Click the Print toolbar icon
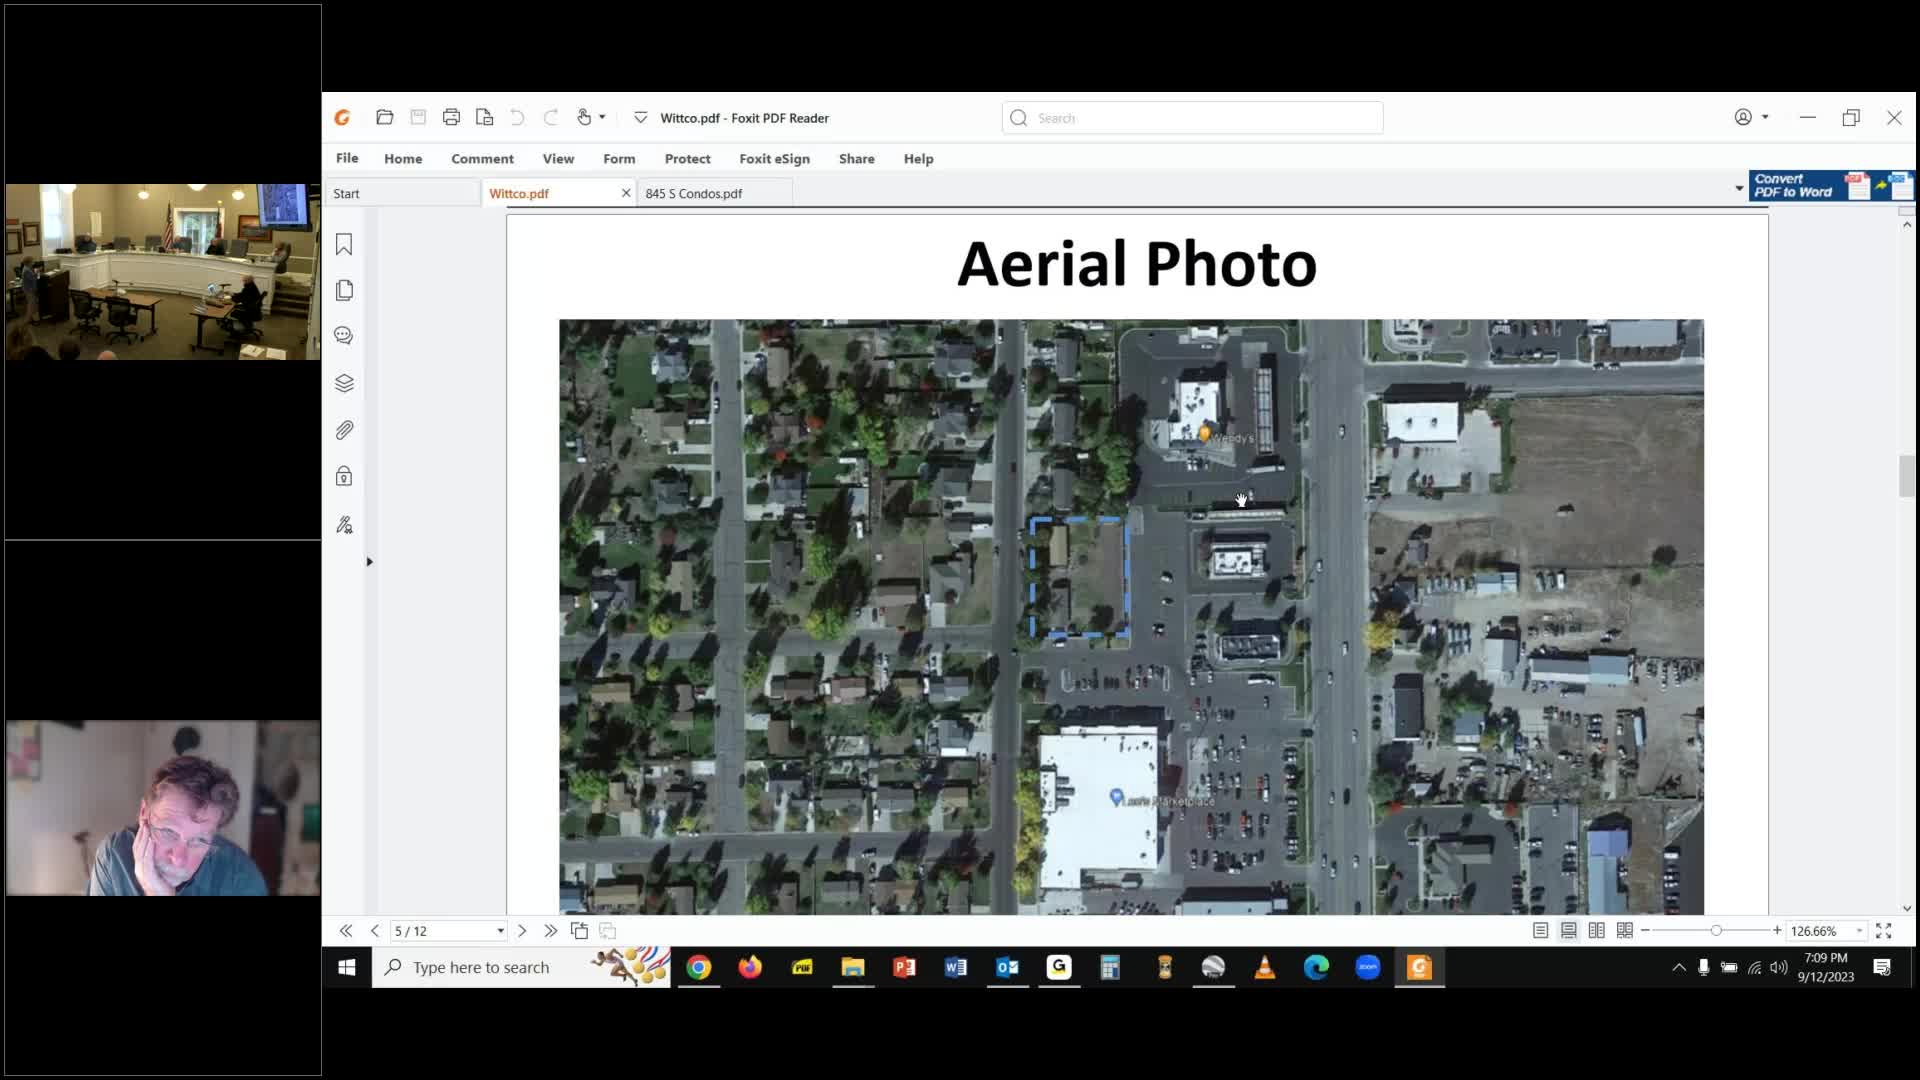 coord(451,118)
